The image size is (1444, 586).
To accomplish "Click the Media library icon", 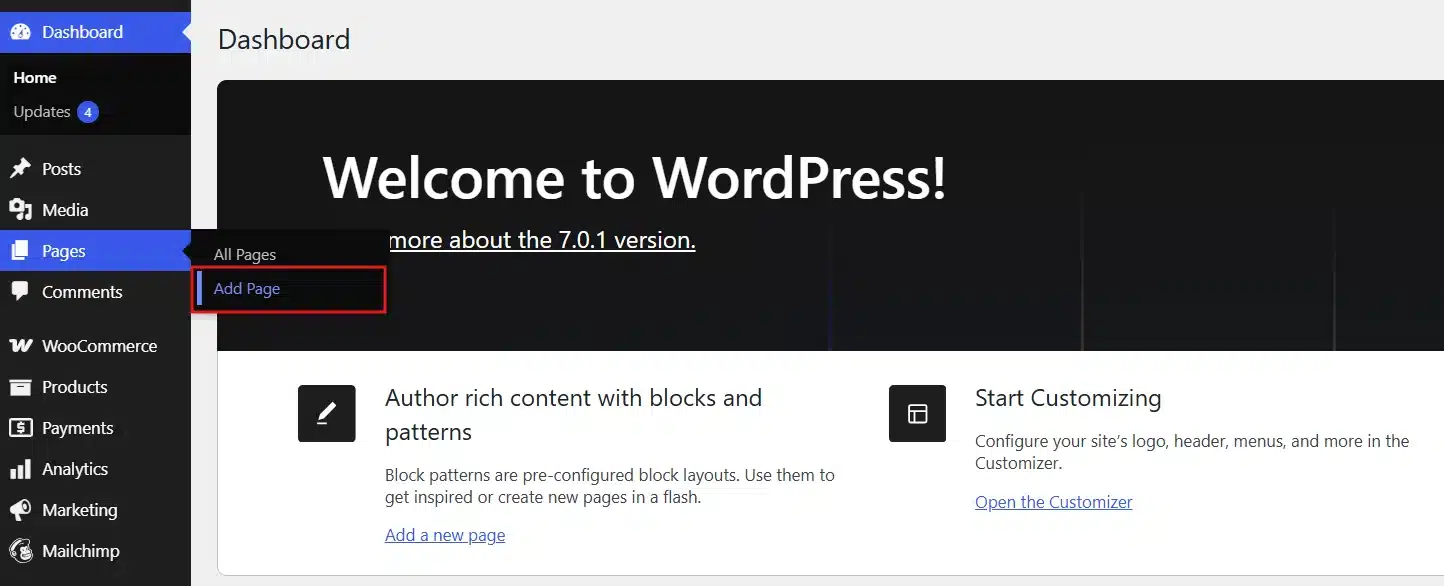I will tap(20, 210).
